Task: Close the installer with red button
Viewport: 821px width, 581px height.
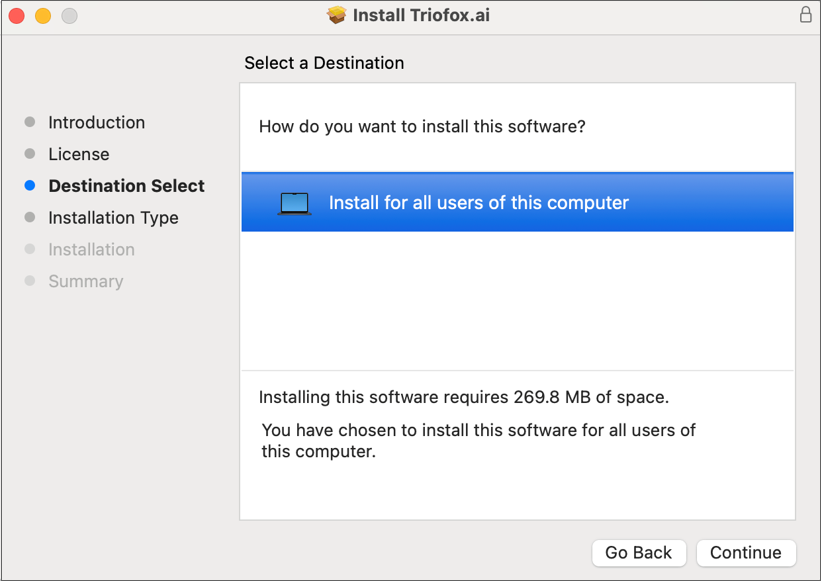Action: [x=17, y=16]
